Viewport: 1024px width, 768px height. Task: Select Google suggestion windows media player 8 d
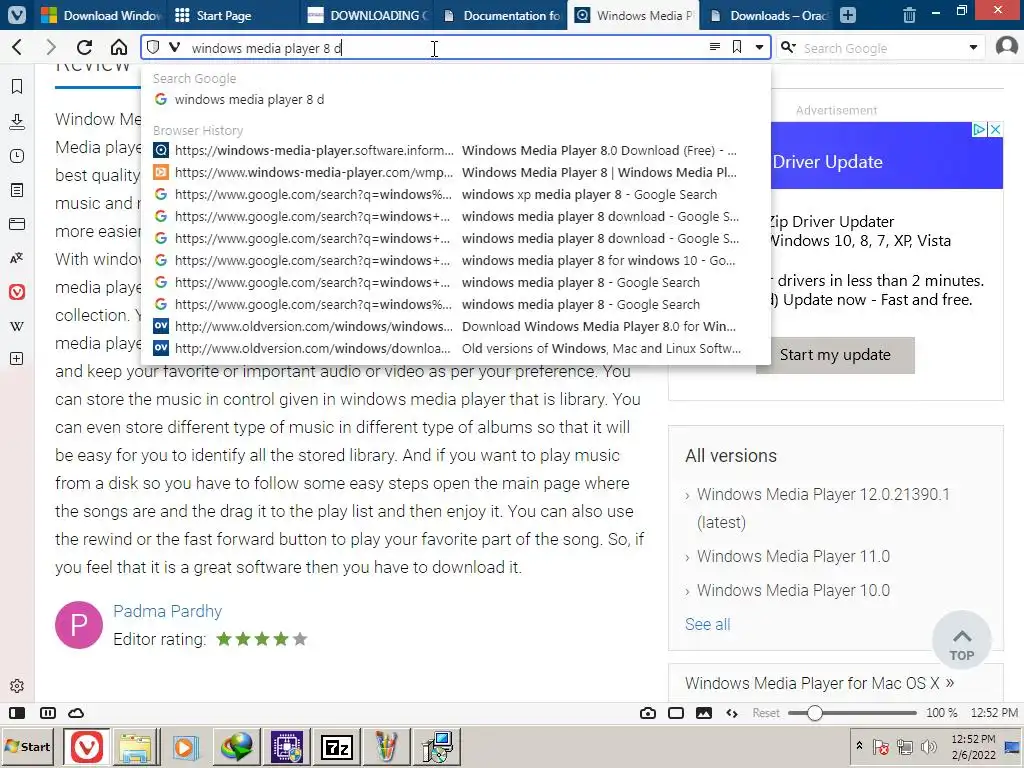(455, 99)
